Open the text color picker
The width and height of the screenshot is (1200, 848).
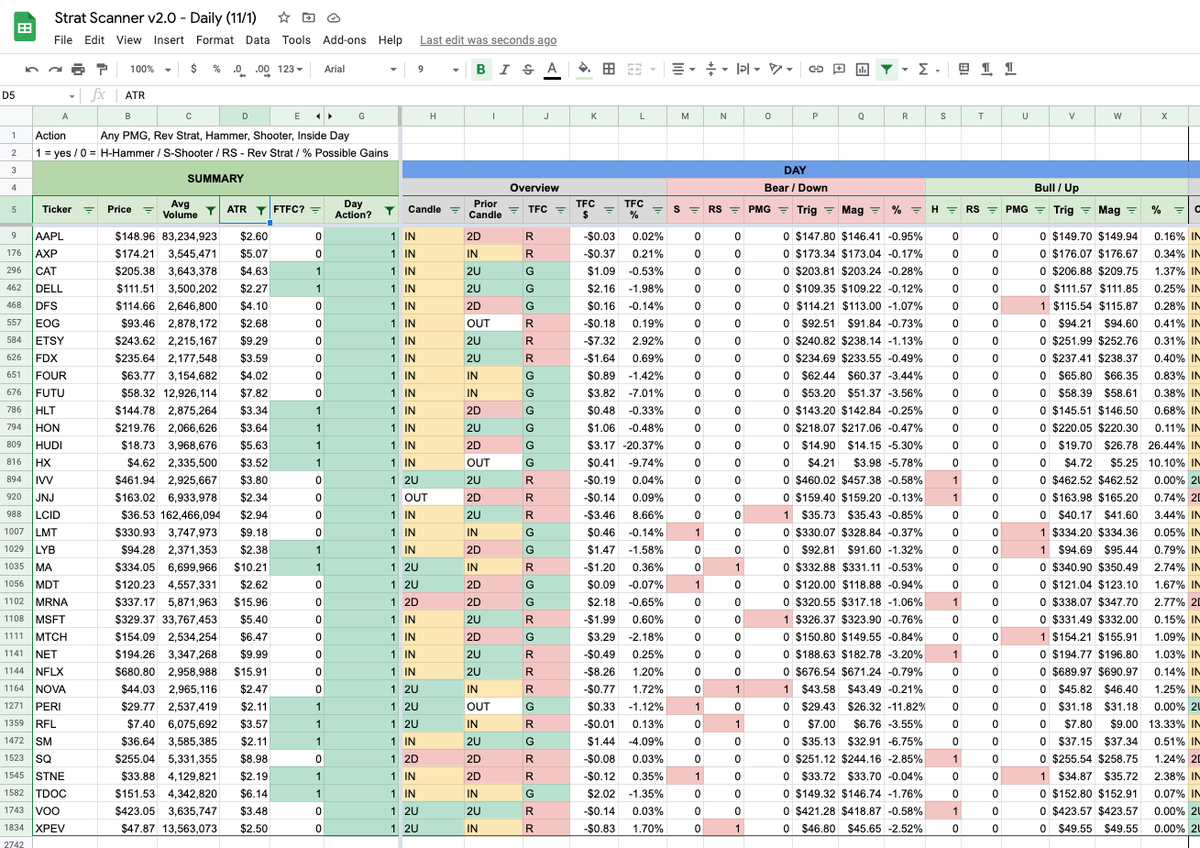click(551, 69)
